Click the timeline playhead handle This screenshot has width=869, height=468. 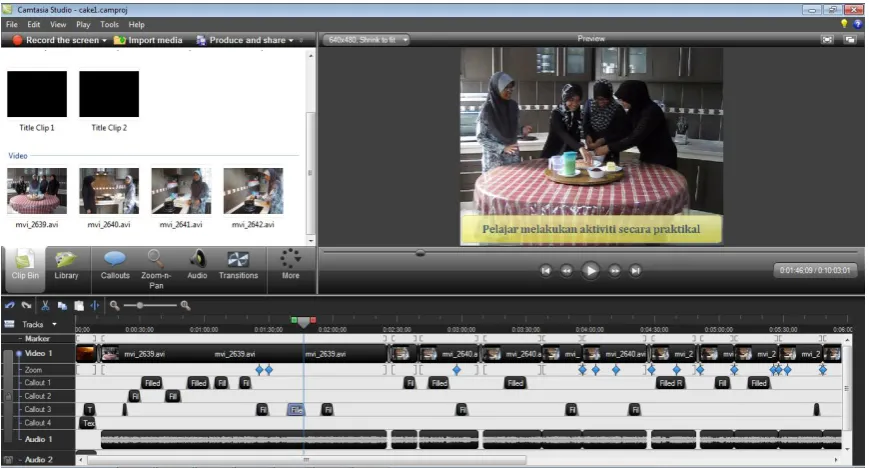(303, 323)
